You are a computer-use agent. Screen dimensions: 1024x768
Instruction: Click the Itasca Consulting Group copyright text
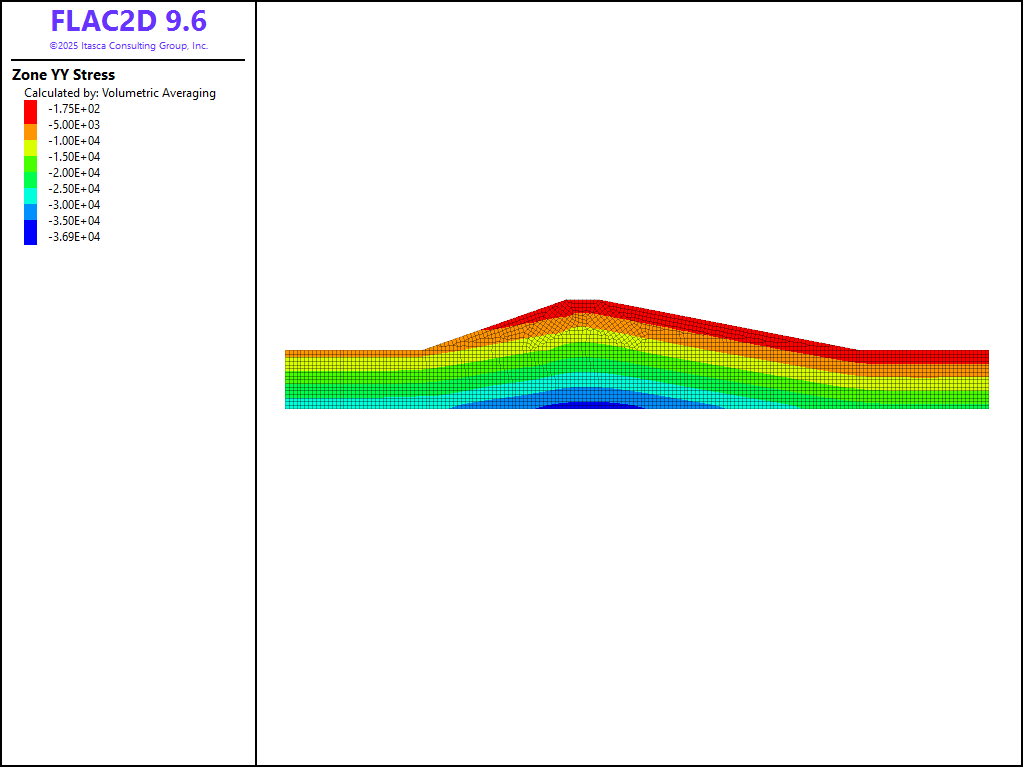[128, 46]
